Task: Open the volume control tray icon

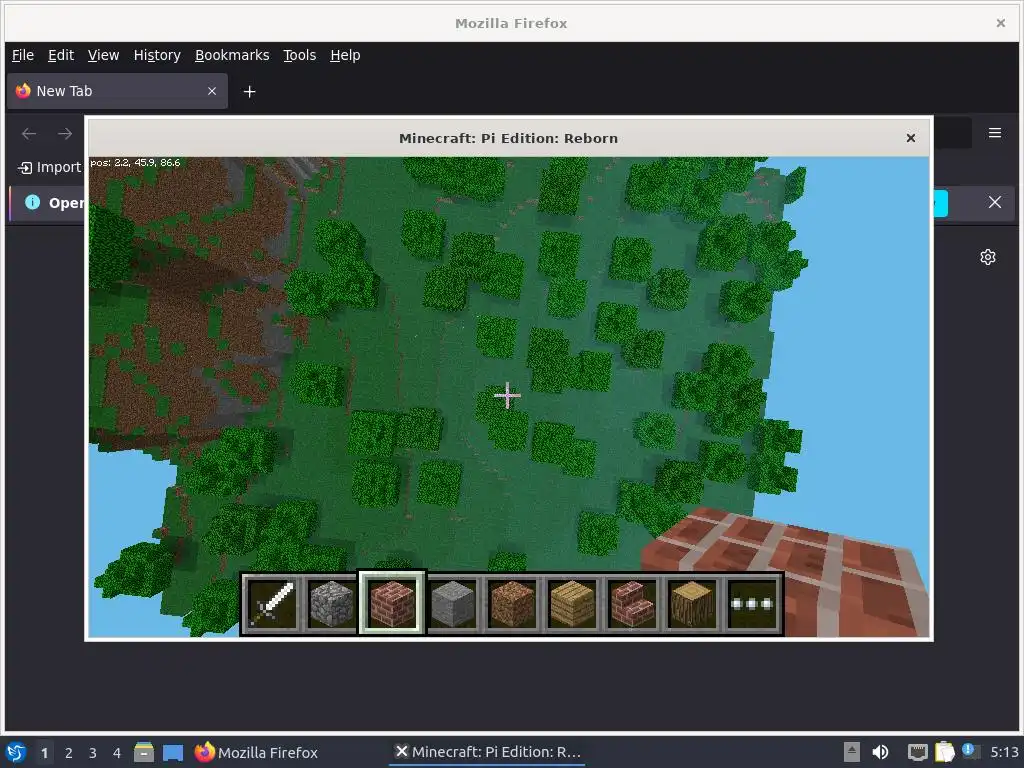Action: [x=880, y=752]
